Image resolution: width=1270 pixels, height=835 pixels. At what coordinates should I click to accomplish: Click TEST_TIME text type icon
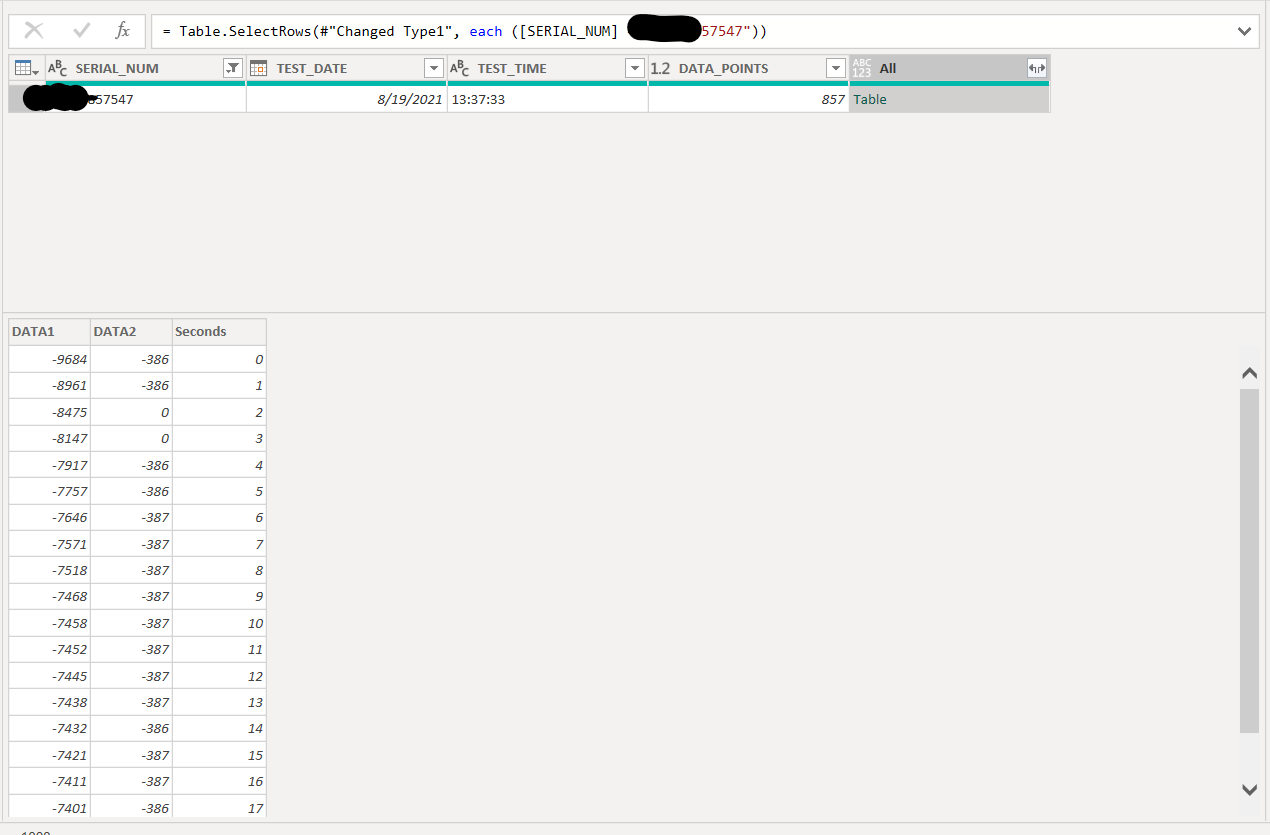[x=460, y=68]
